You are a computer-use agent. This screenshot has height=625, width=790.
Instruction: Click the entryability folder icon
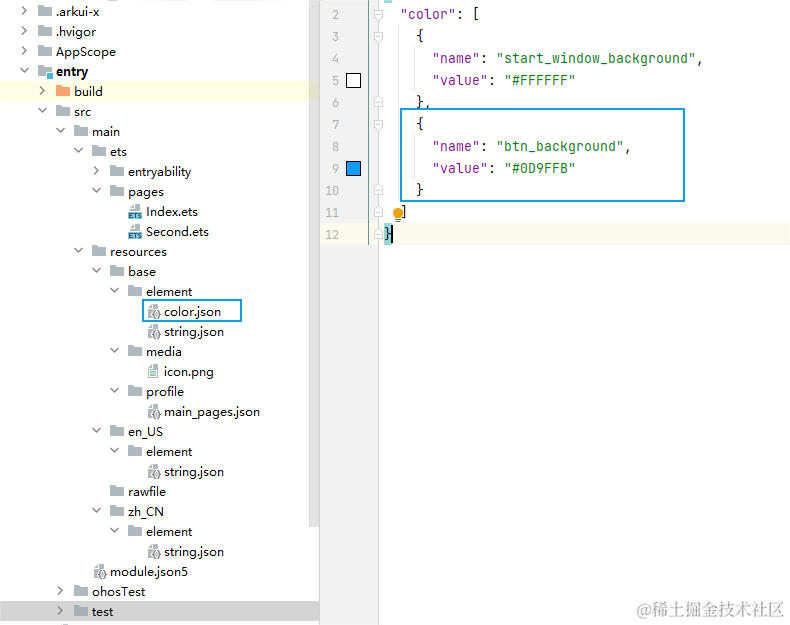(x=117, y=171)
